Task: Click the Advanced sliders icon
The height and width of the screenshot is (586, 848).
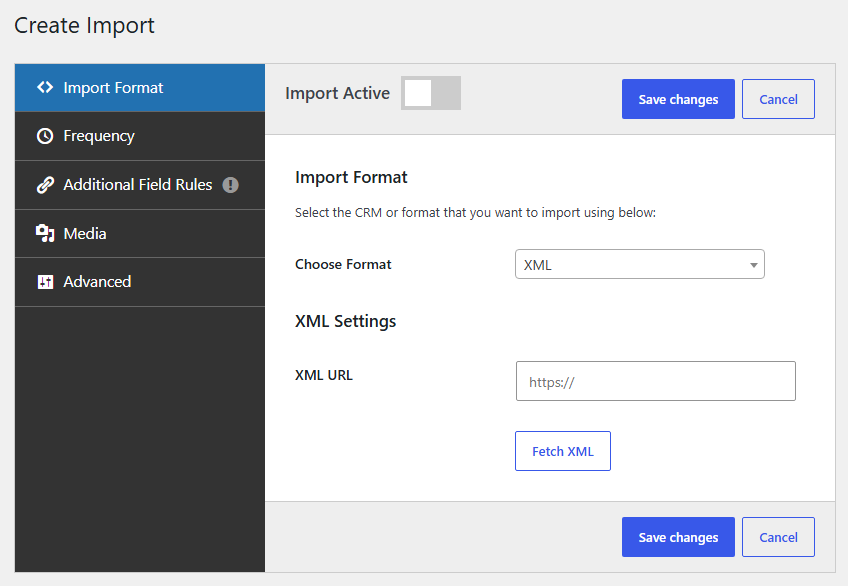Action: 45,282
